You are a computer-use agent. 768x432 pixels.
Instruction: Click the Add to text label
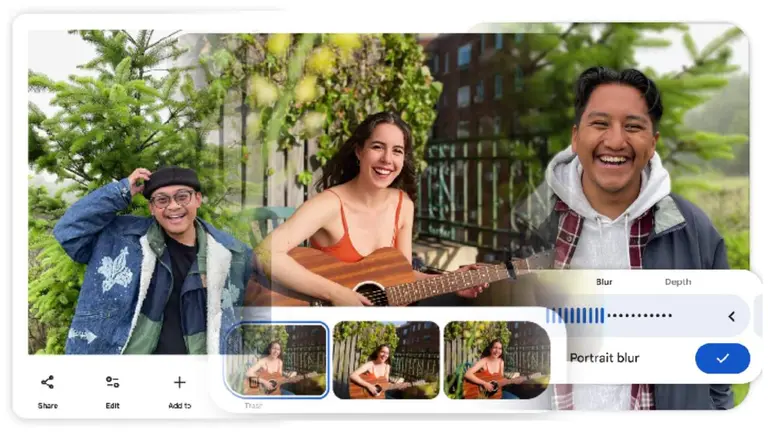(180, 406)
